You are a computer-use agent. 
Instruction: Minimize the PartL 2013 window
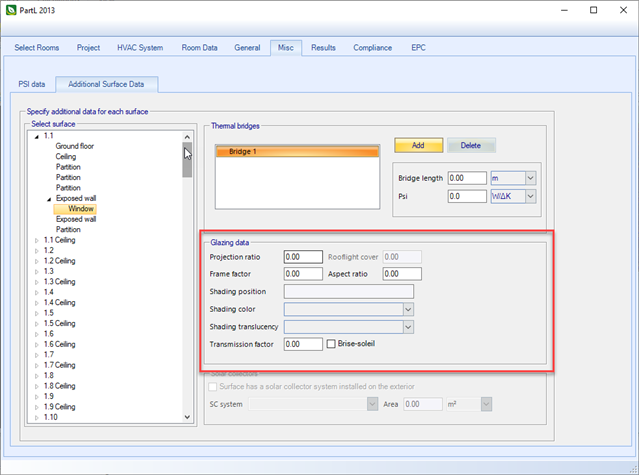pos(564,10)
